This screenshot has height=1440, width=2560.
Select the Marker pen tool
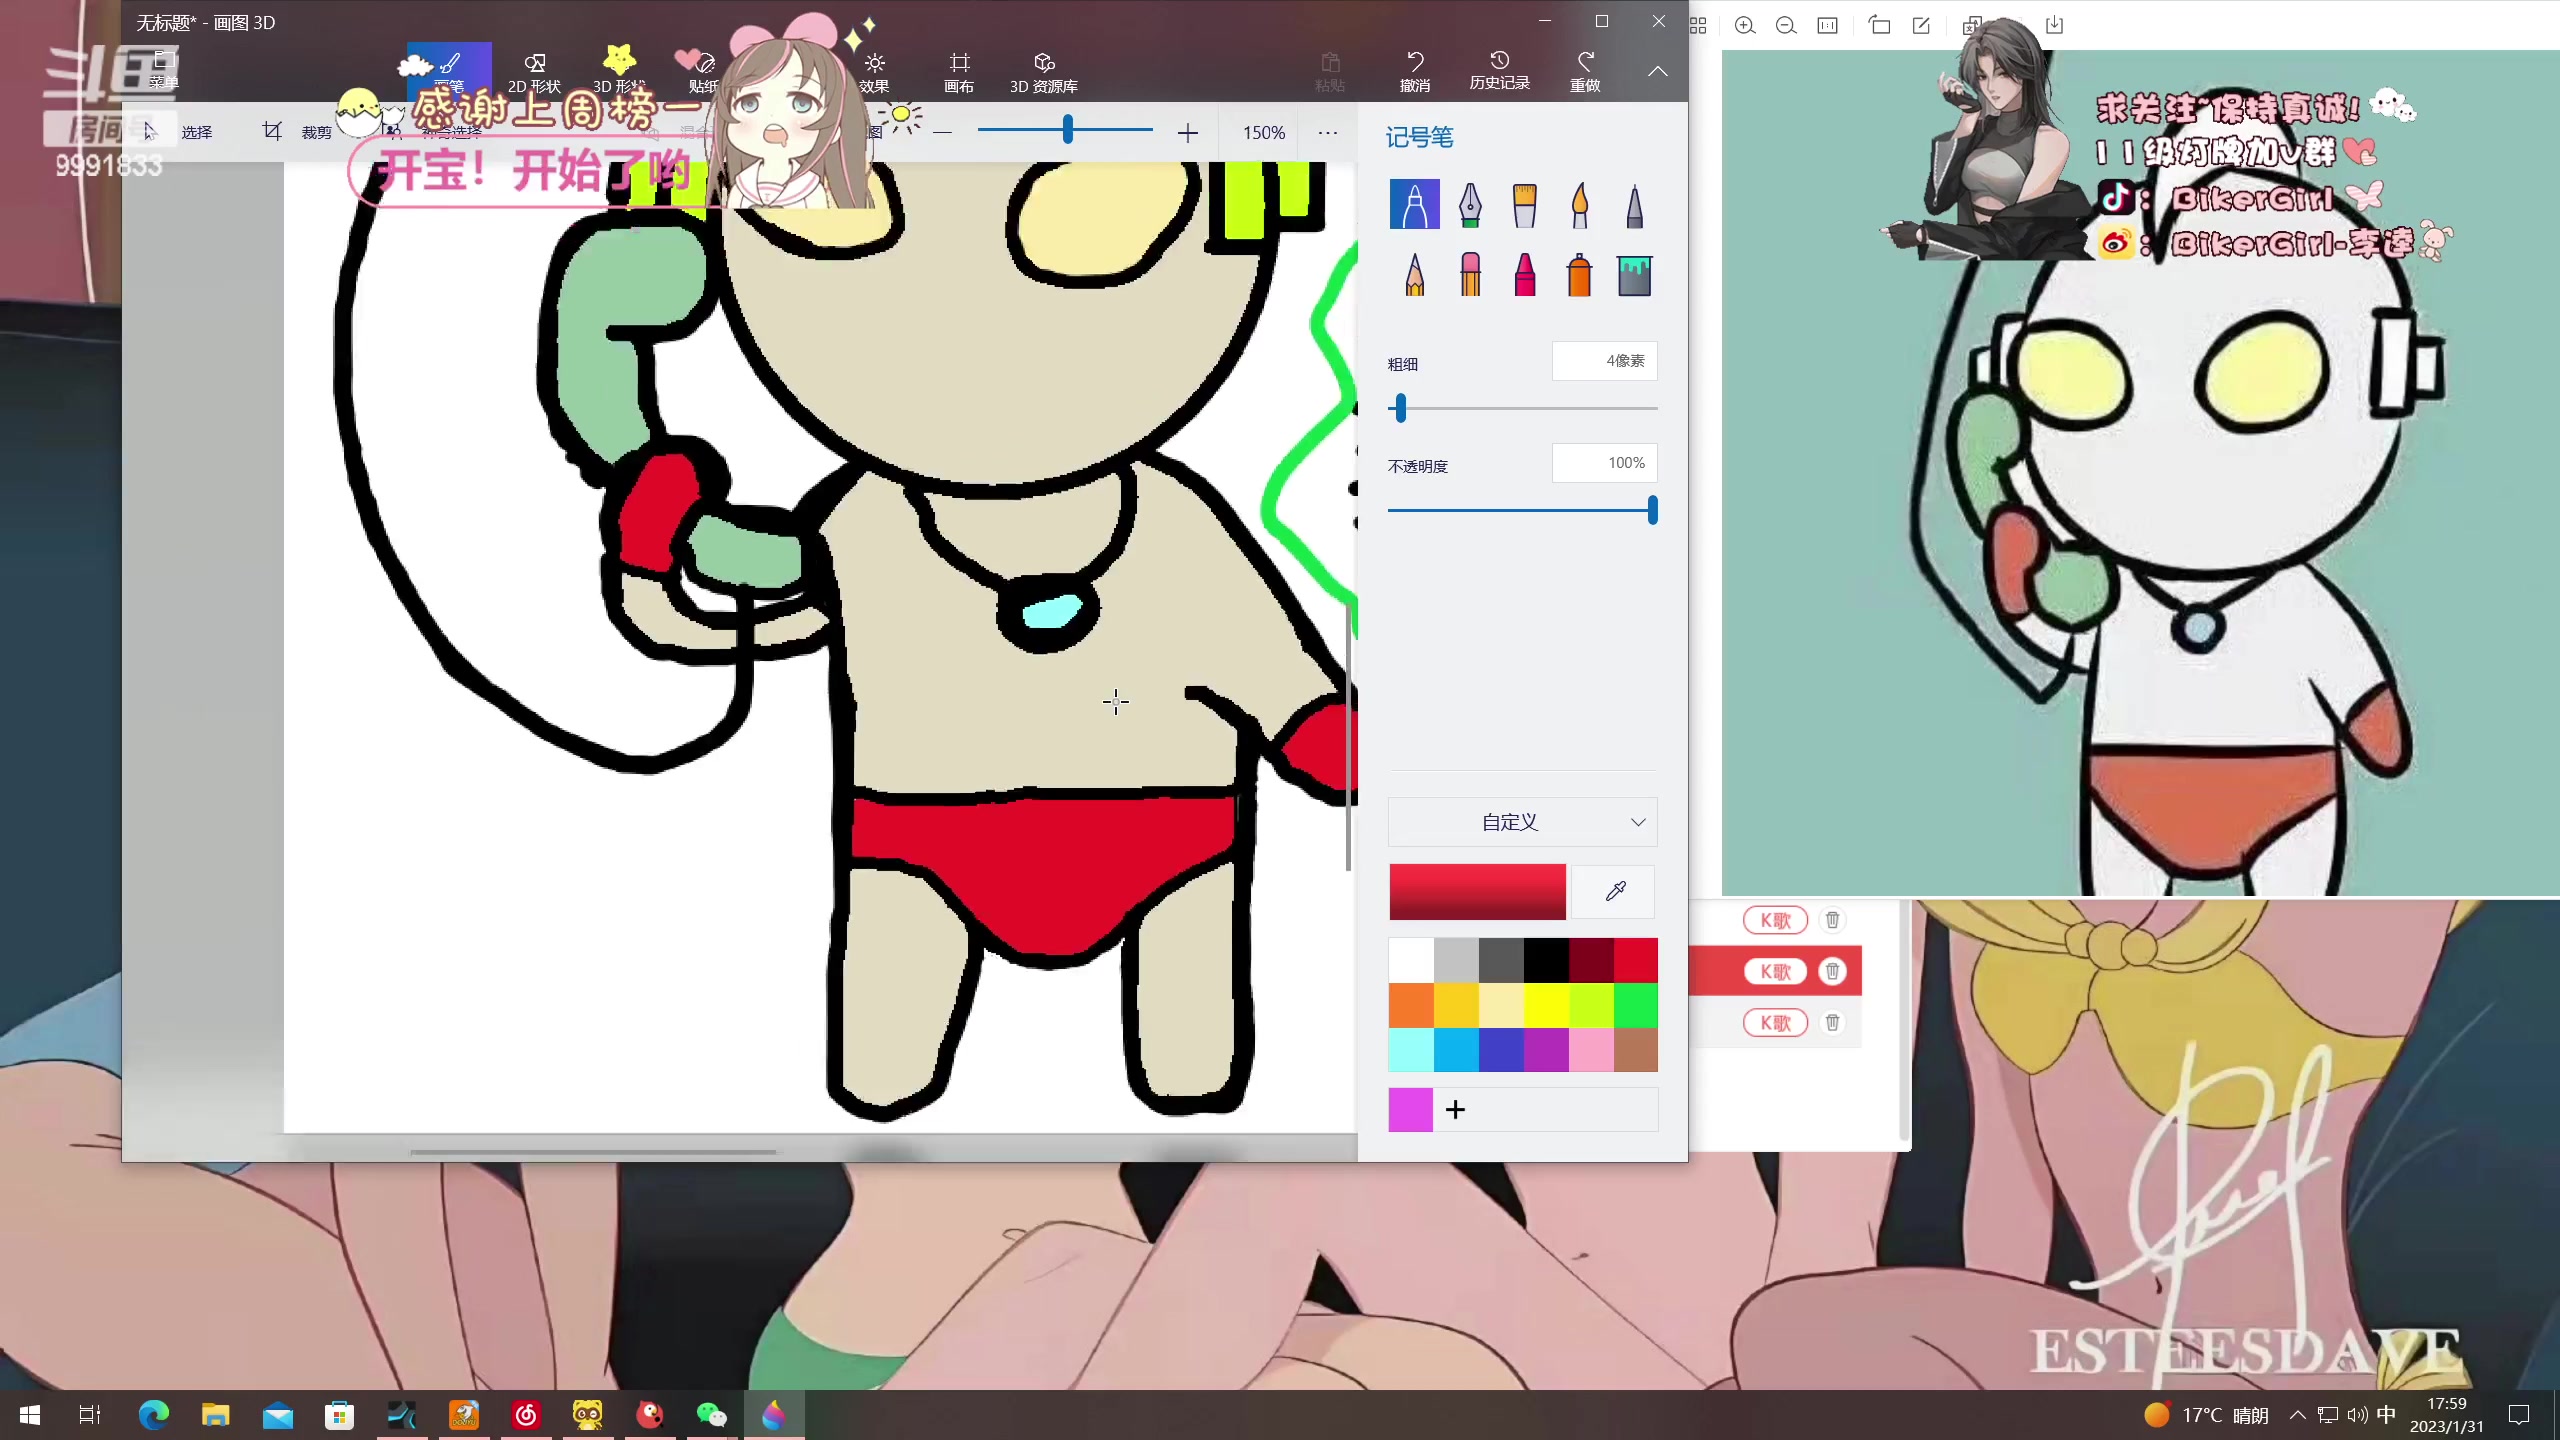1414,205
